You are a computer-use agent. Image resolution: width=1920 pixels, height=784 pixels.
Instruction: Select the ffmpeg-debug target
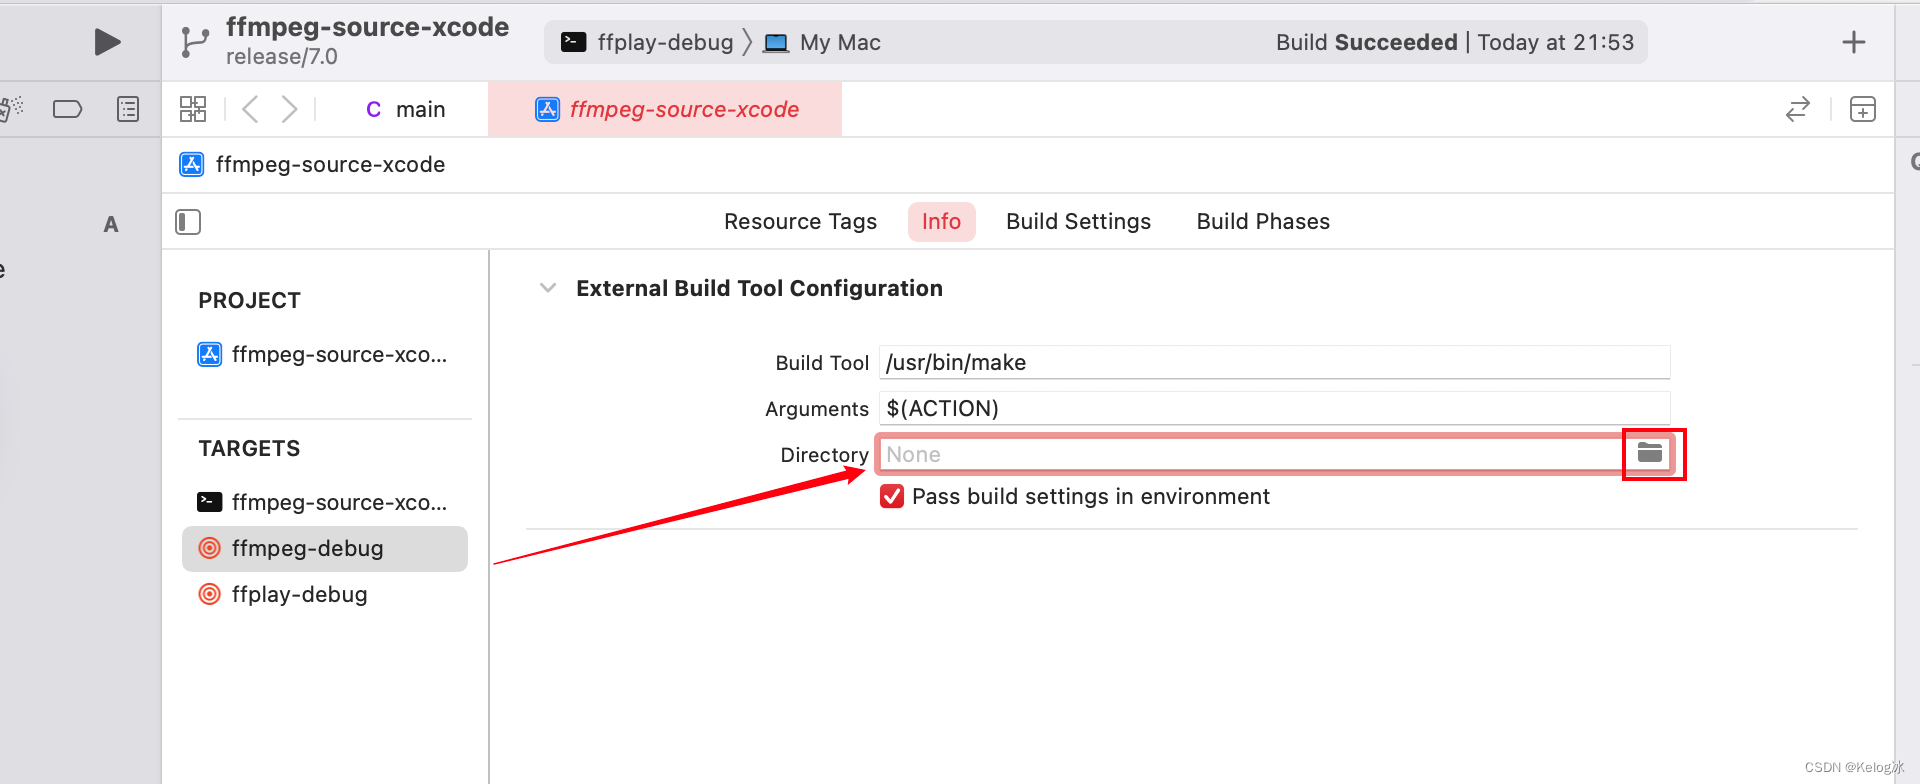coord(325,548)
